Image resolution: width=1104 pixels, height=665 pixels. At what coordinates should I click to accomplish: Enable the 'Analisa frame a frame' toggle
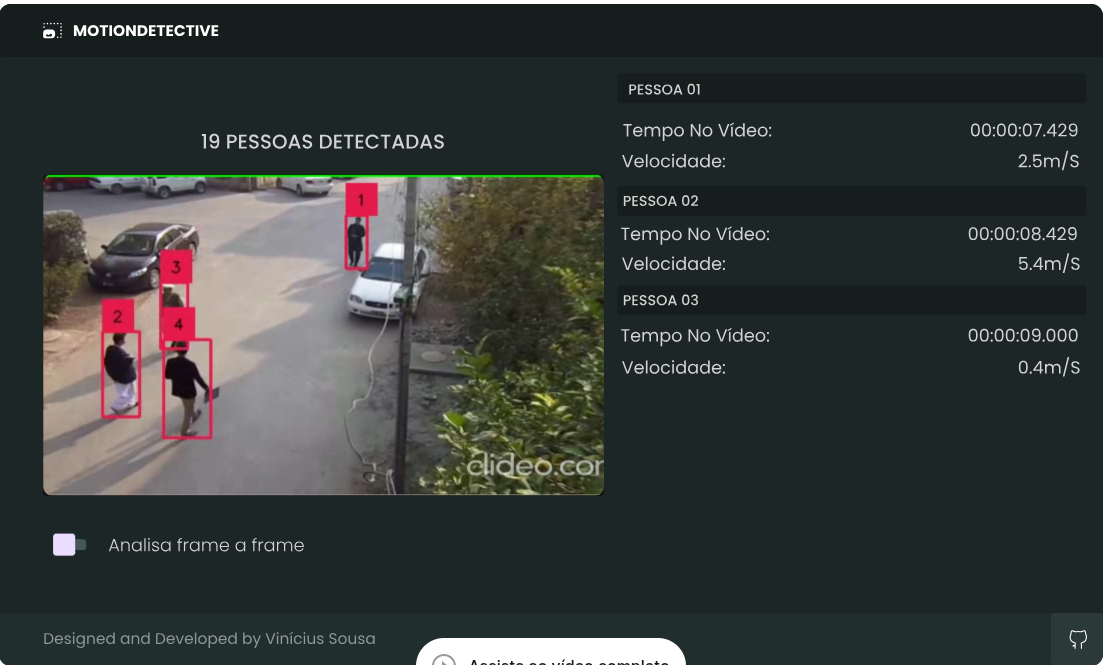pyautogui.click(x=69, y=545)
